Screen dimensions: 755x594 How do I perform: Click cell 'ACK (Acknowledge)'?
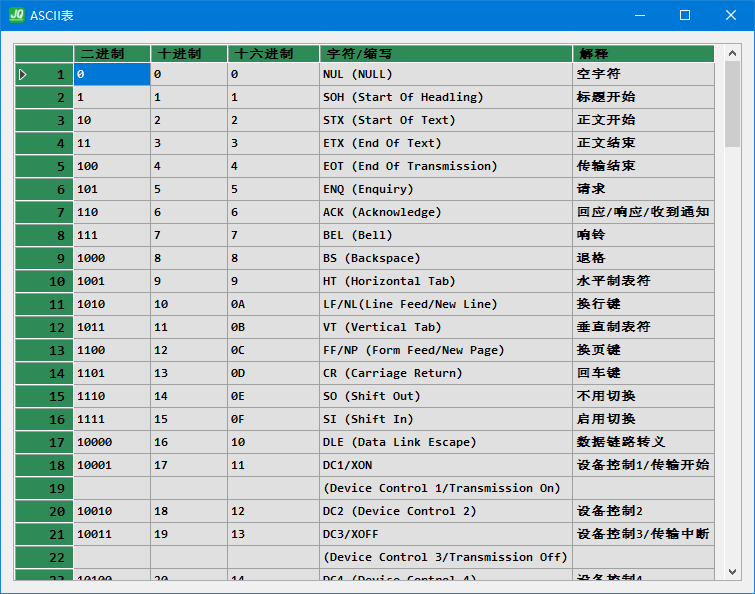(x=446, y=212)
